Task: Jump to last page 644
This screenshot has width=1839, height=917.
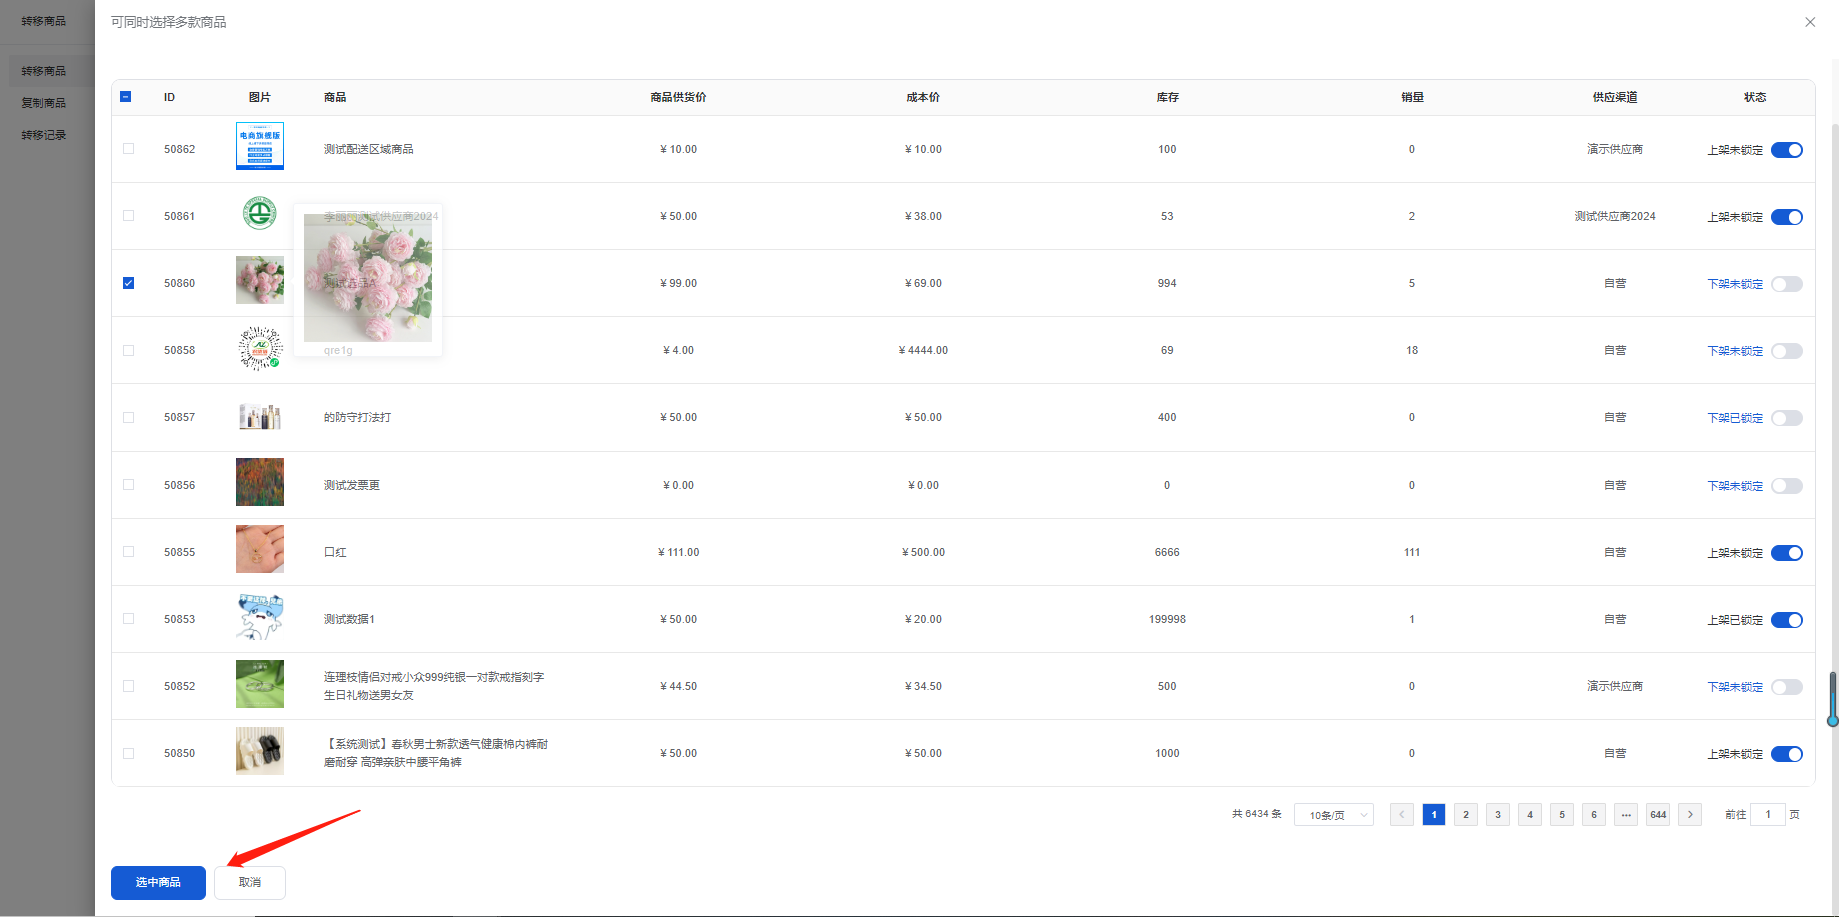Action: (x=1658, y=815)
